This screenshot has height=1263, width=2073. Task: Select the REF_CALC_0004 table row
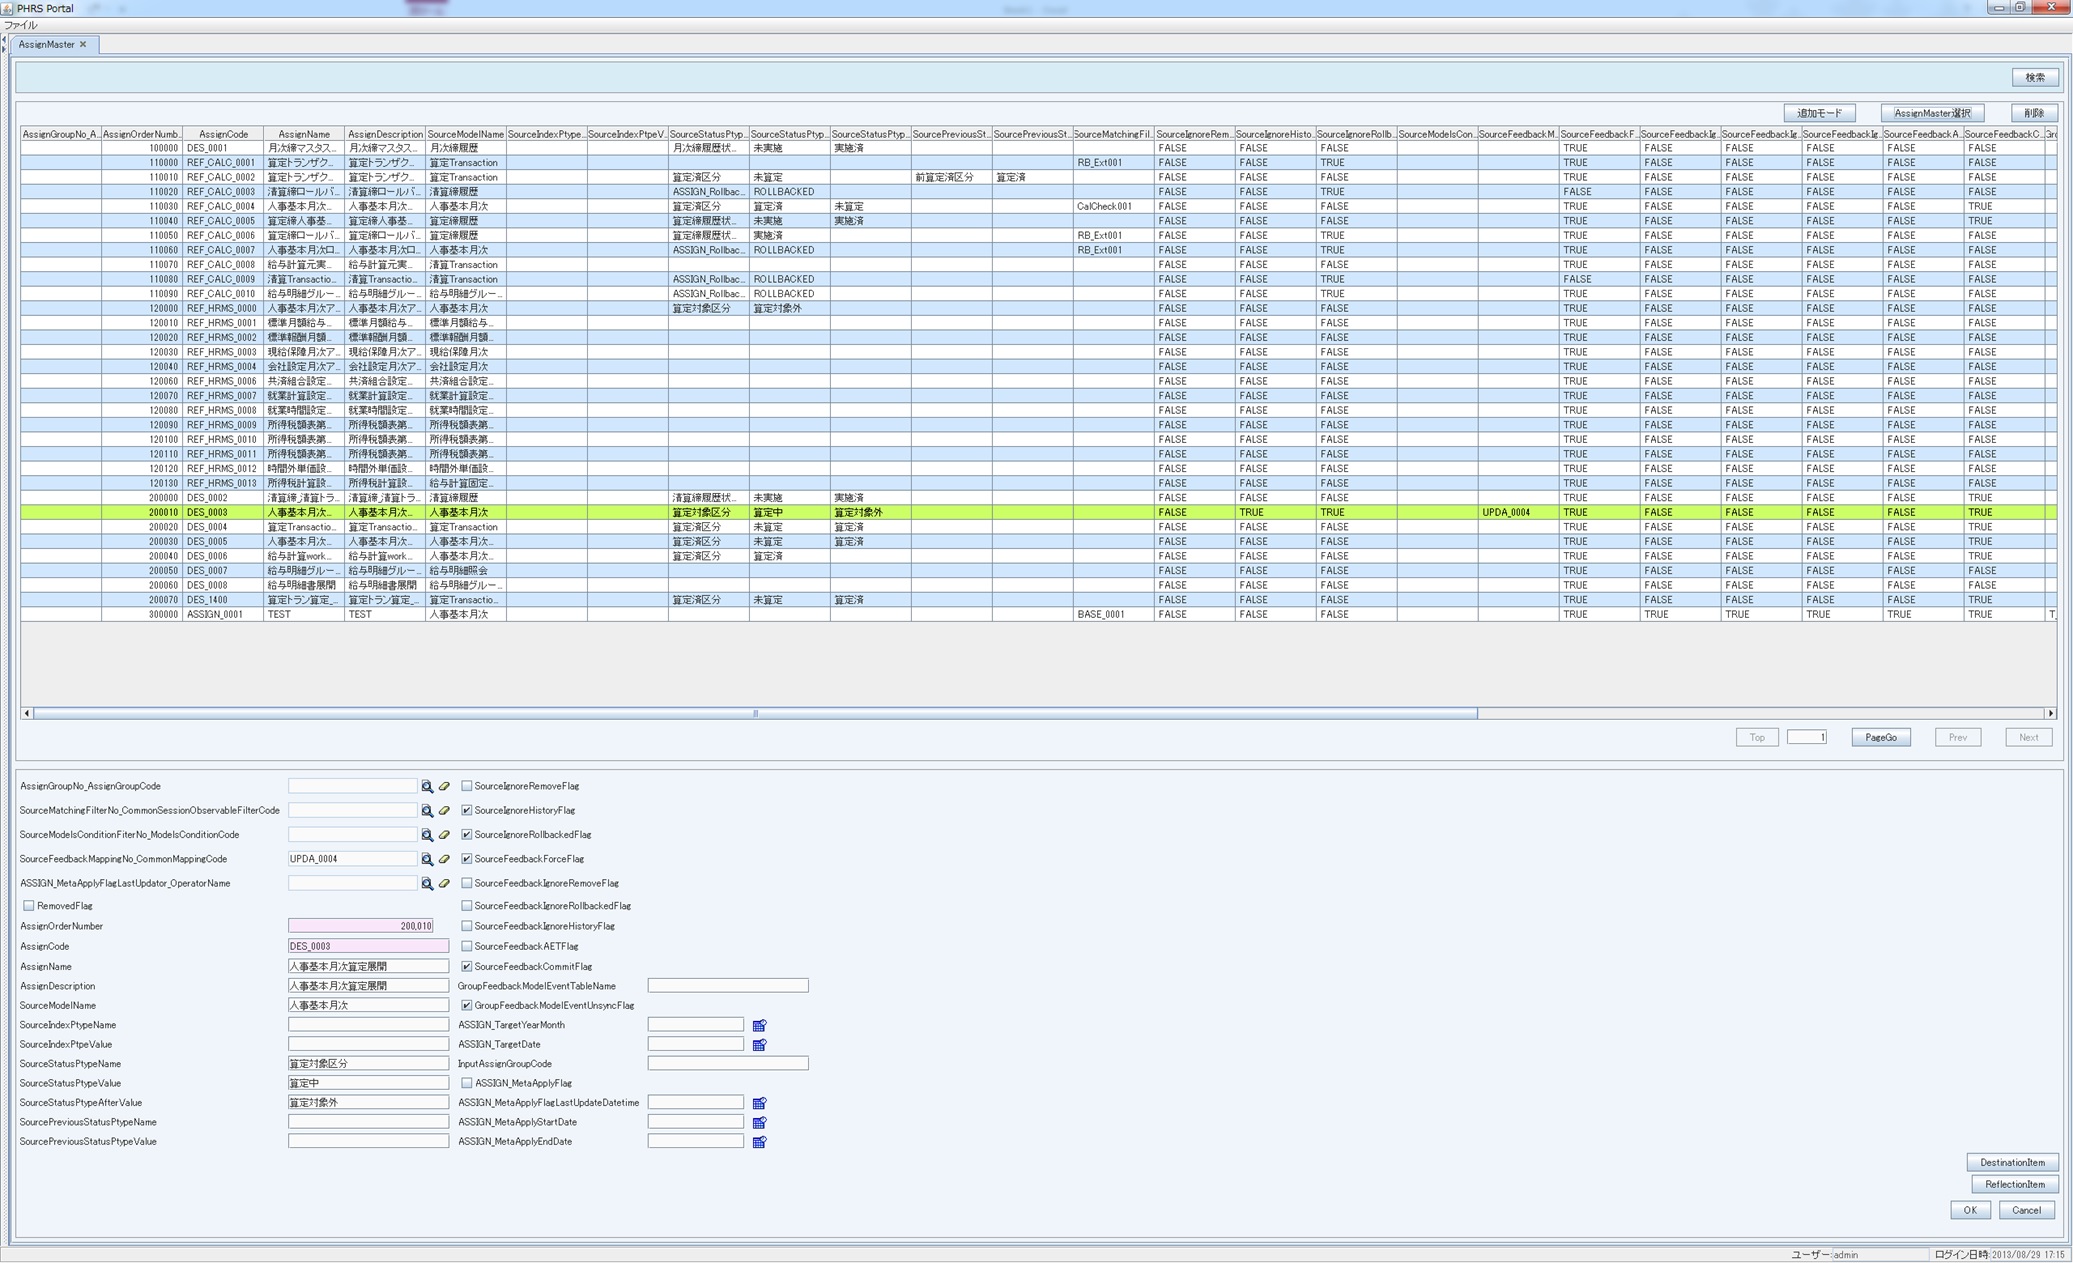(1038, 206)
